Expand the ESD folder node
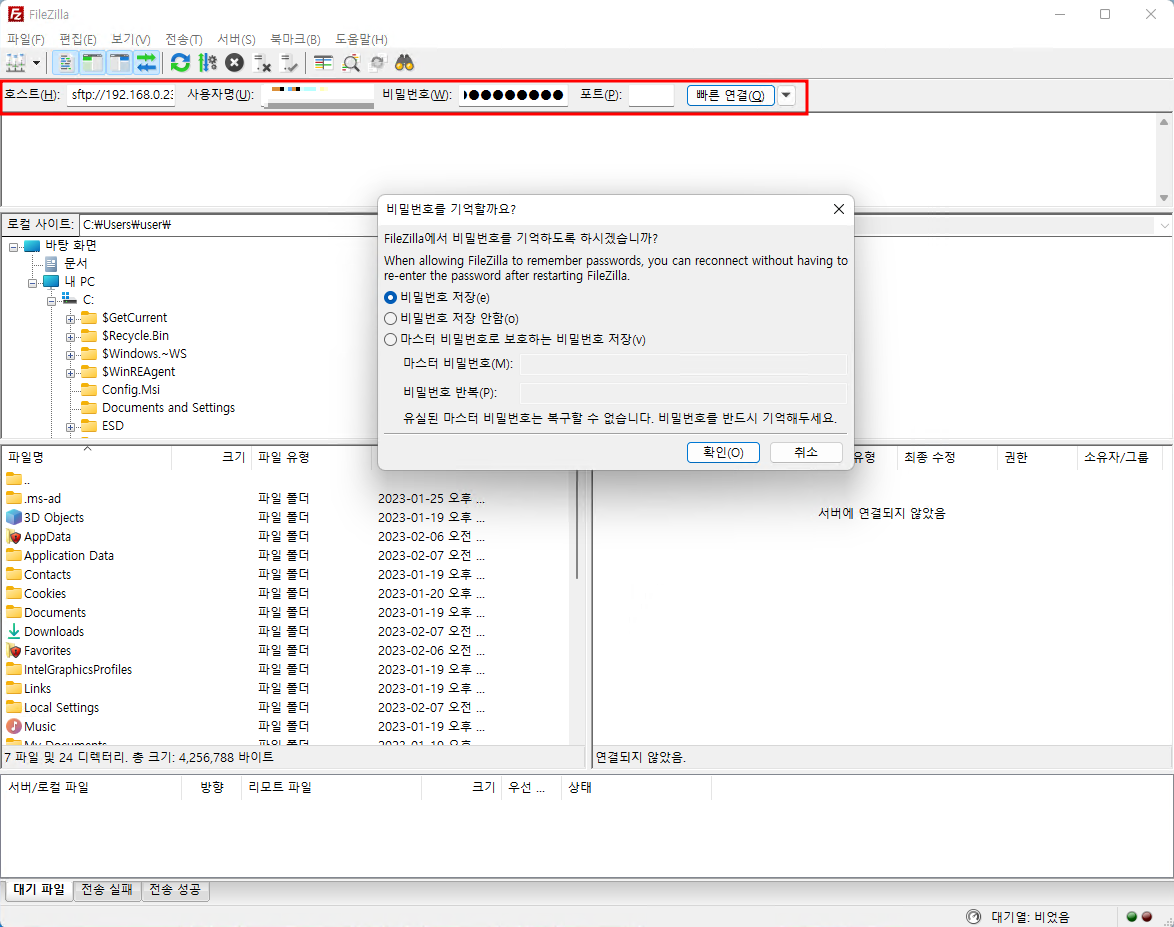The image size is (1174, 927). pos(70,427)
